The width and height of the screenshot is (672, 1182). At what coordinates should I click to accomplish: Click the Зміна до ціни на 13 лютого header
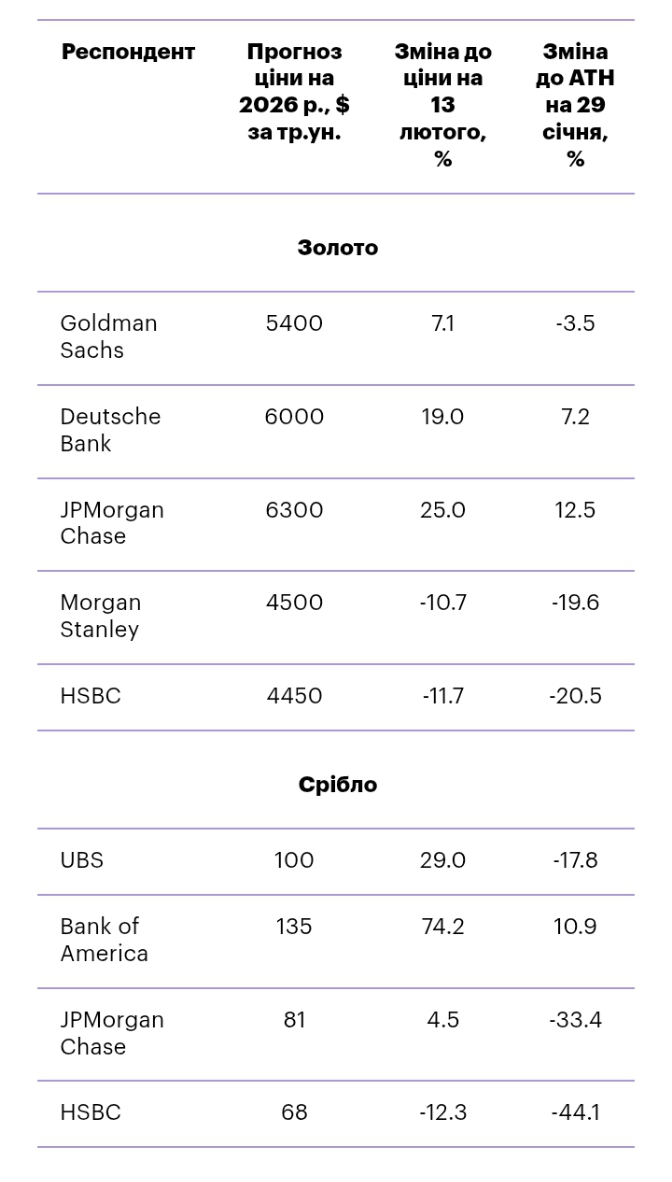(443, 105)
